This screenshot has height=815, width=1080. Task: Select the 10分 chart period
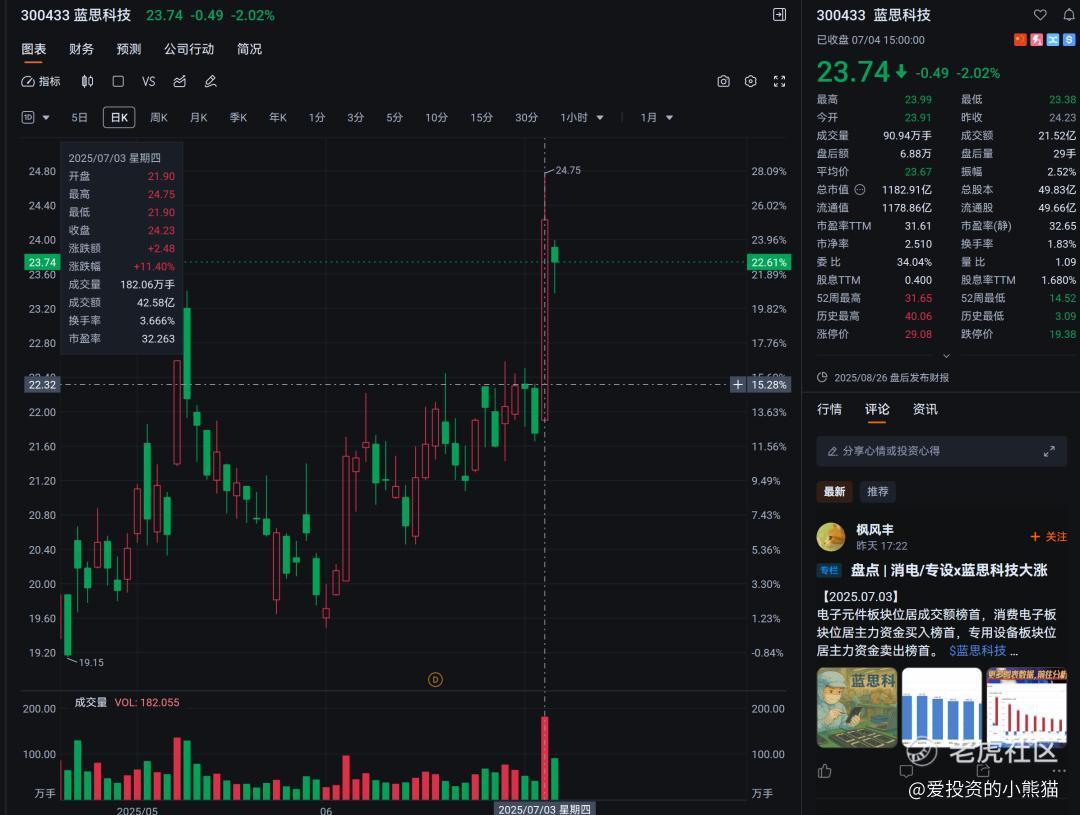click(437, 118)
